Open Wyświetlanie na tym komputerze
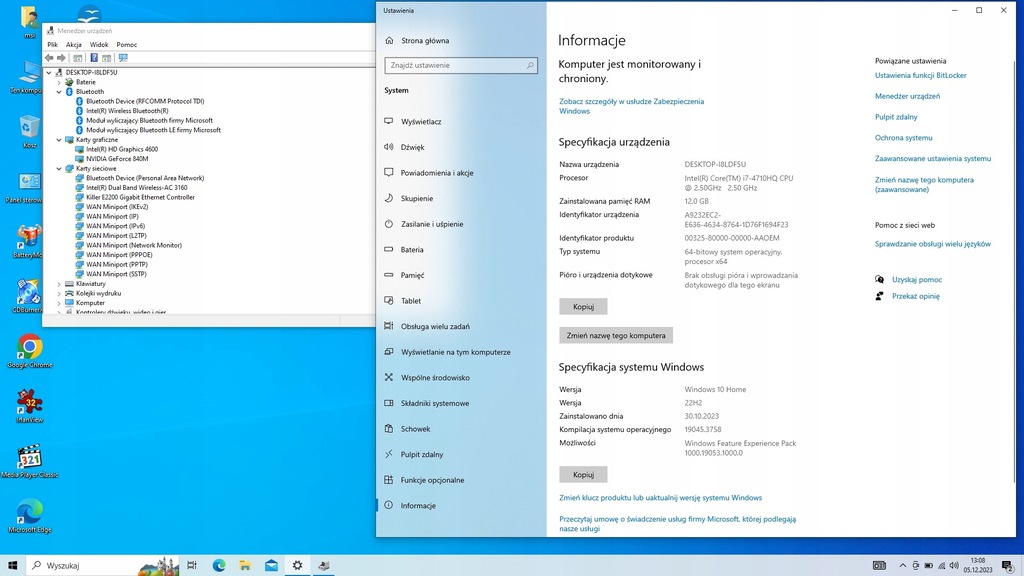The height and width of the screenshot is (576, 1024). [455, 351]
